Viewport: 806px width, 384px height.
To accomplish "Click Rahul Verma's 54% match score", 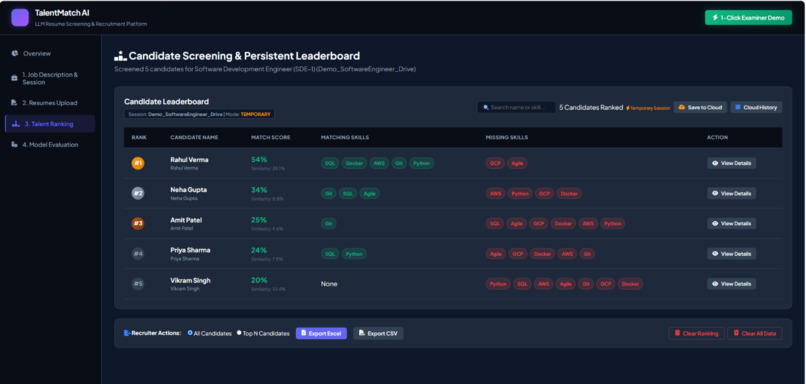I will pos(259,159).
